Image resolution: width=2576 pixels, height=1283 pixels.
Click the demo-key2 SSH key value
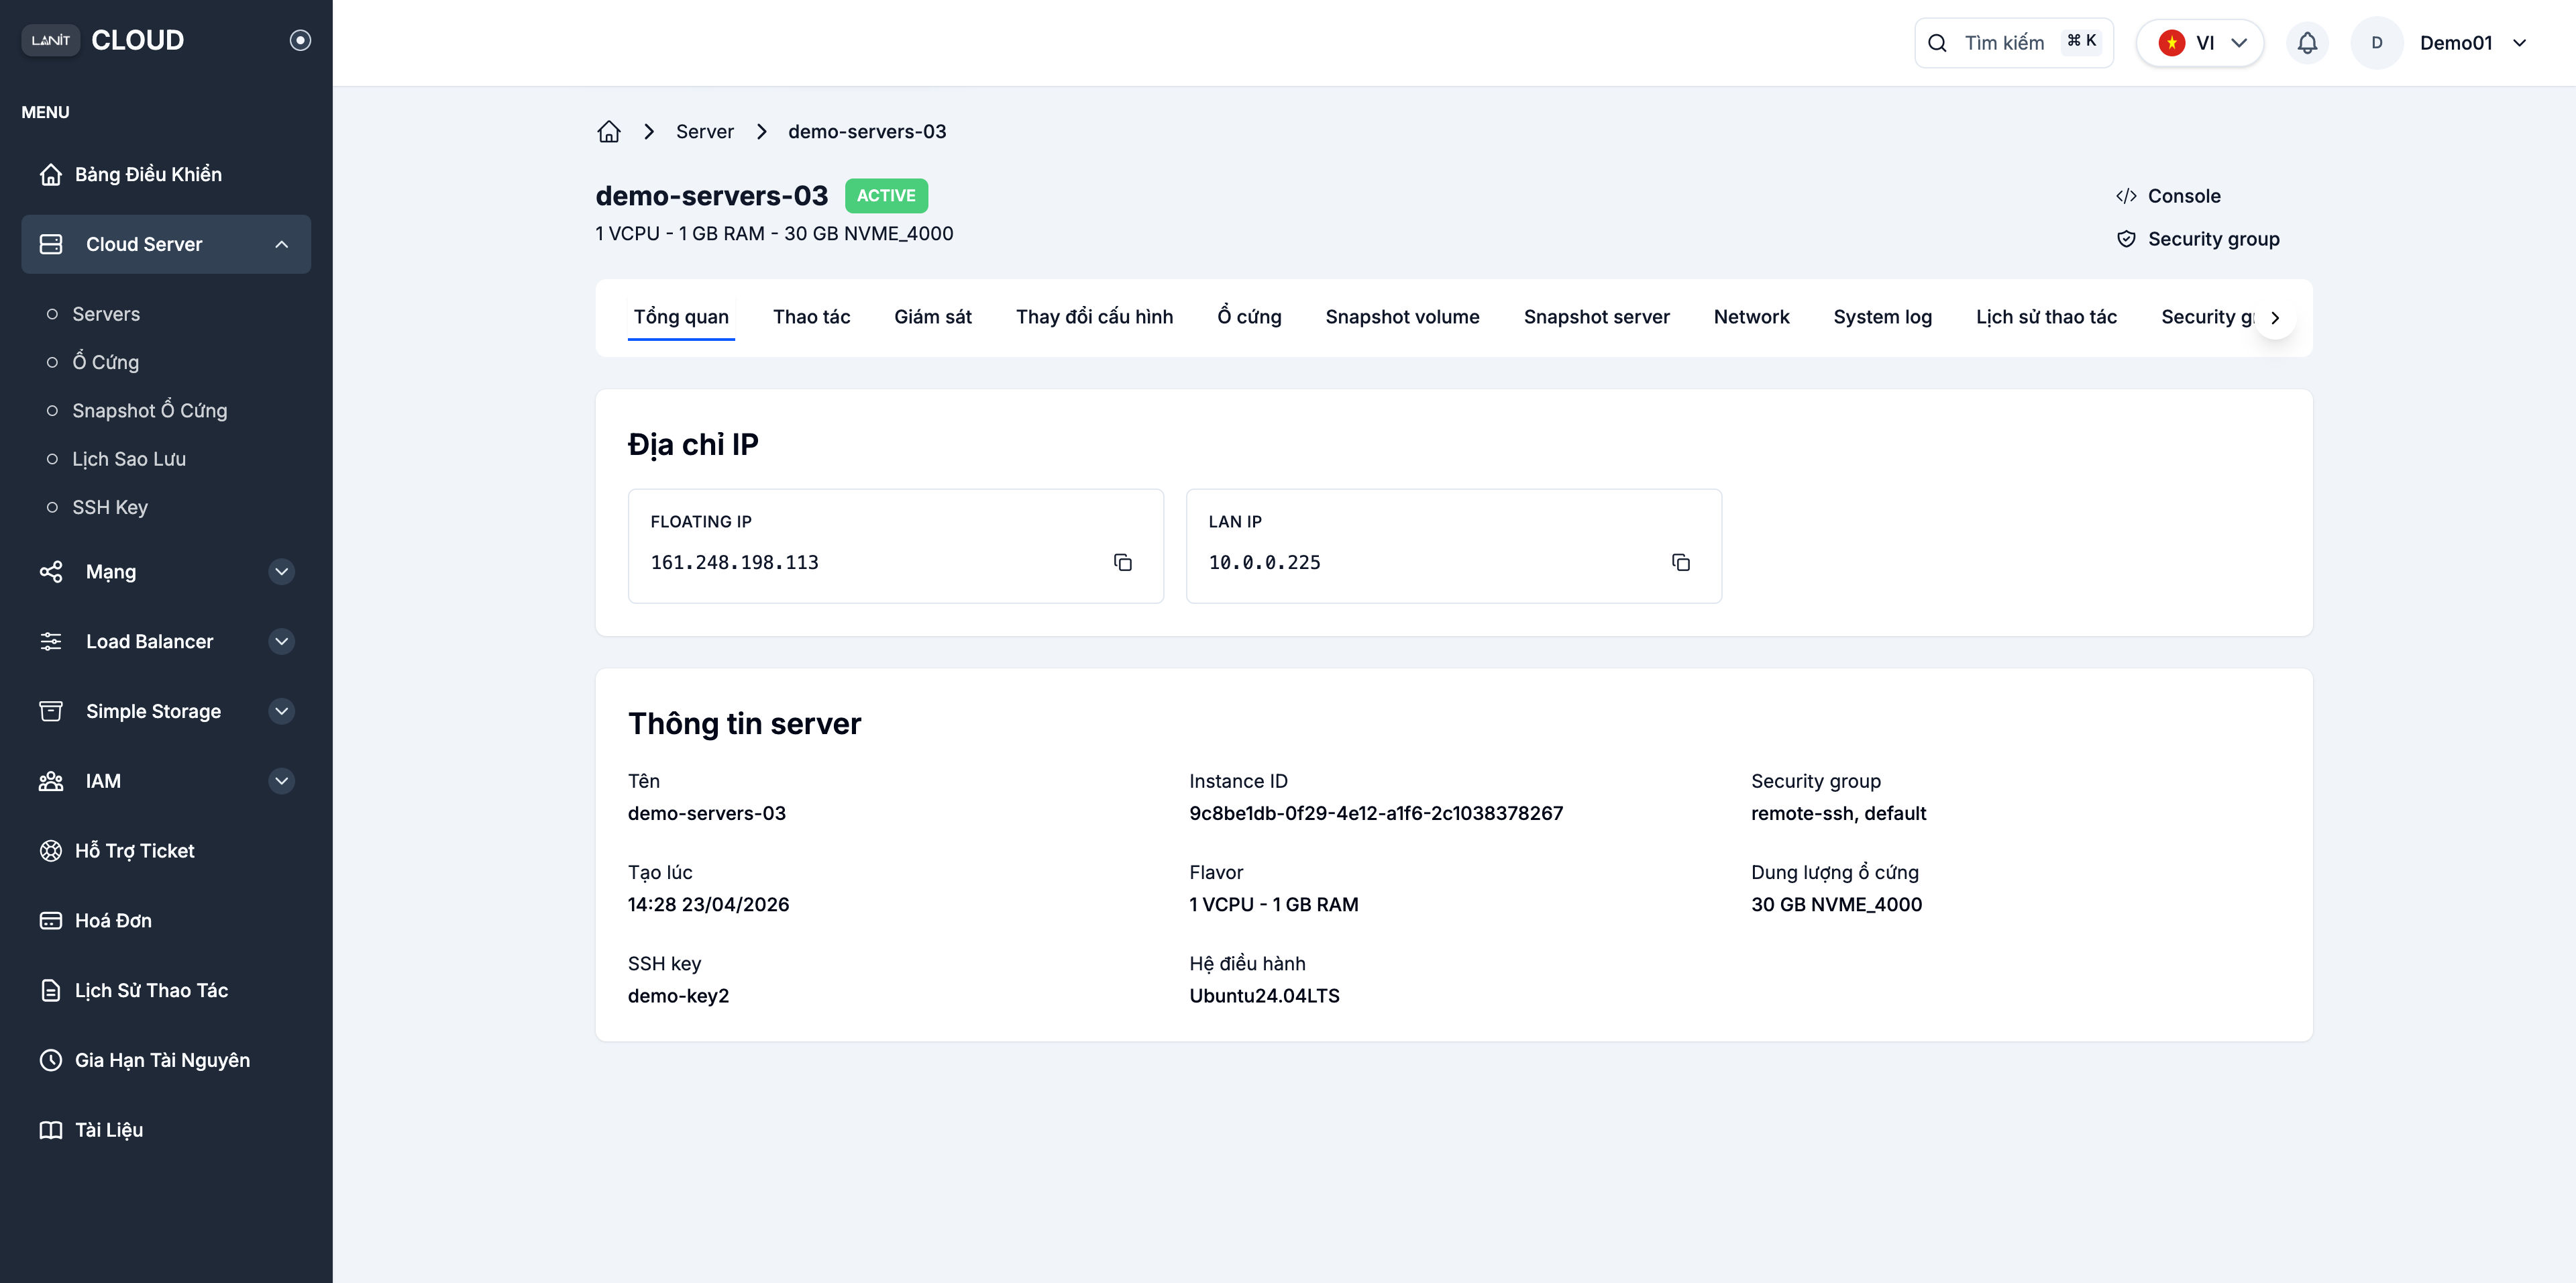tap(678, 996)
